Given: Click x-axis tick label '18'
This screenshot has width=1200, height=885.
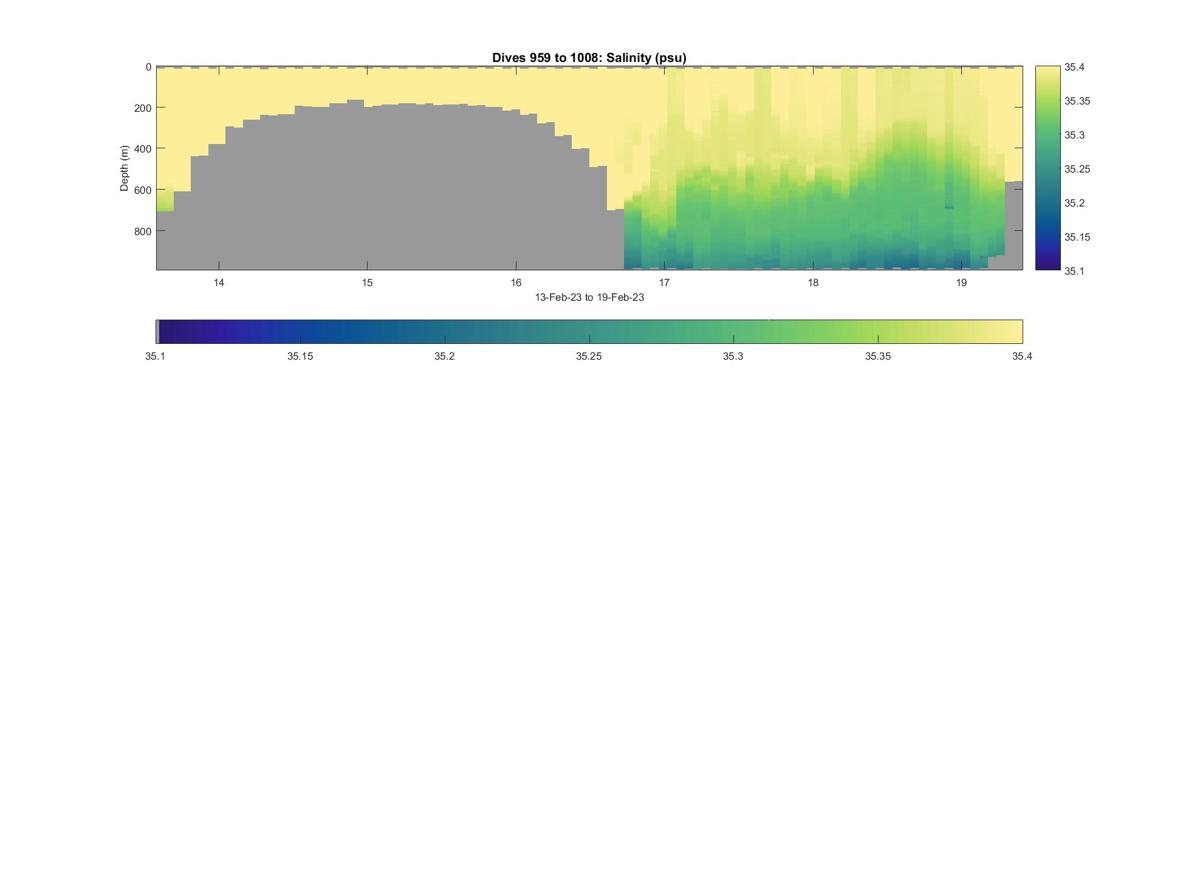Looking at the screenshot, I should pyautogui.click(x=813, y=283).
